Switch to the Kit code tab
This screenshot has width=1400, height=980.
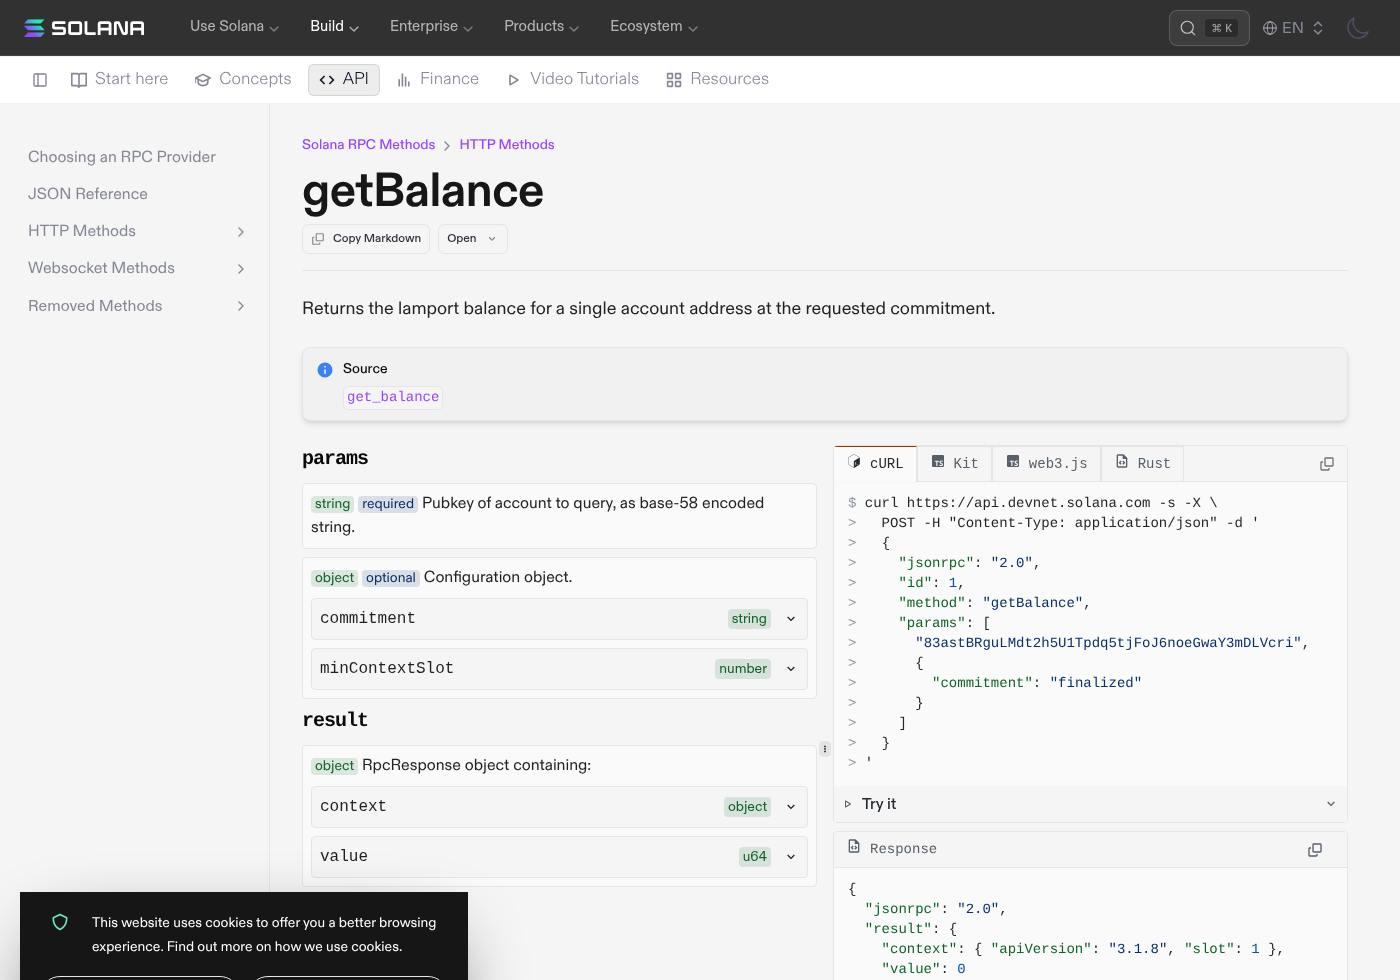955,463
